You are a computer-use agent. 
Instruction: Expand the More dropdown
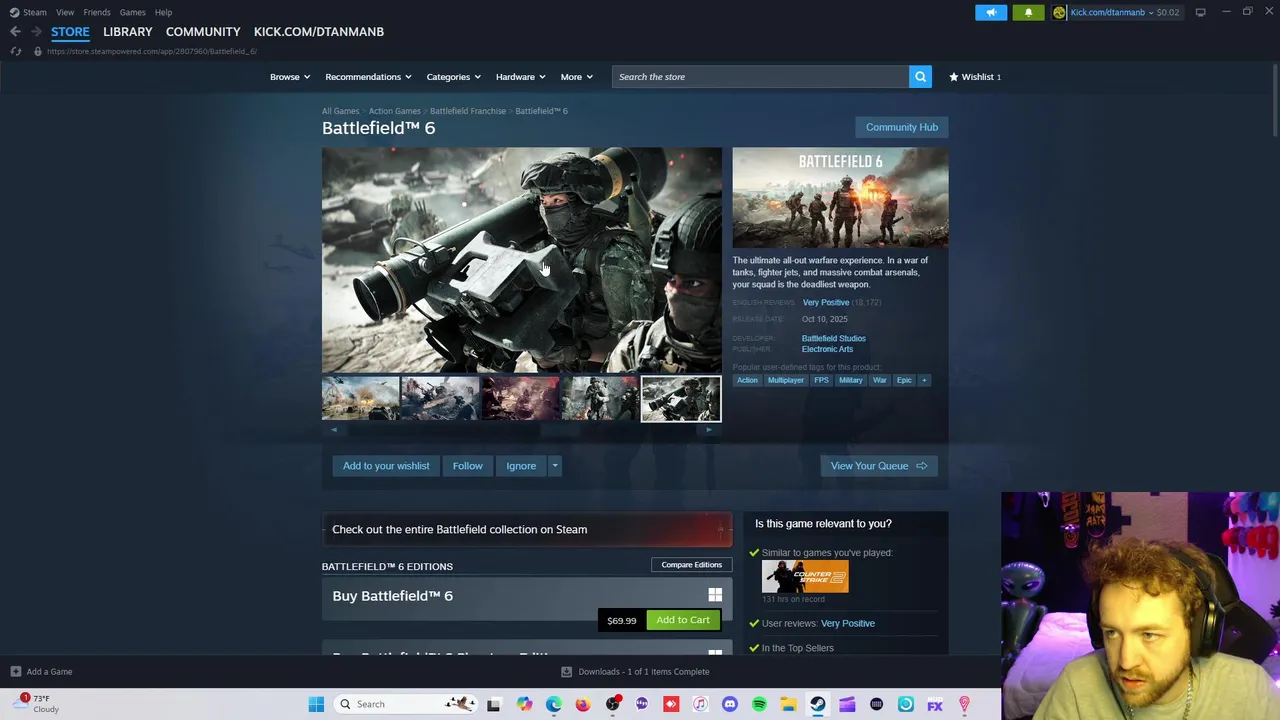pyautogui.click(x=577, y=77)
